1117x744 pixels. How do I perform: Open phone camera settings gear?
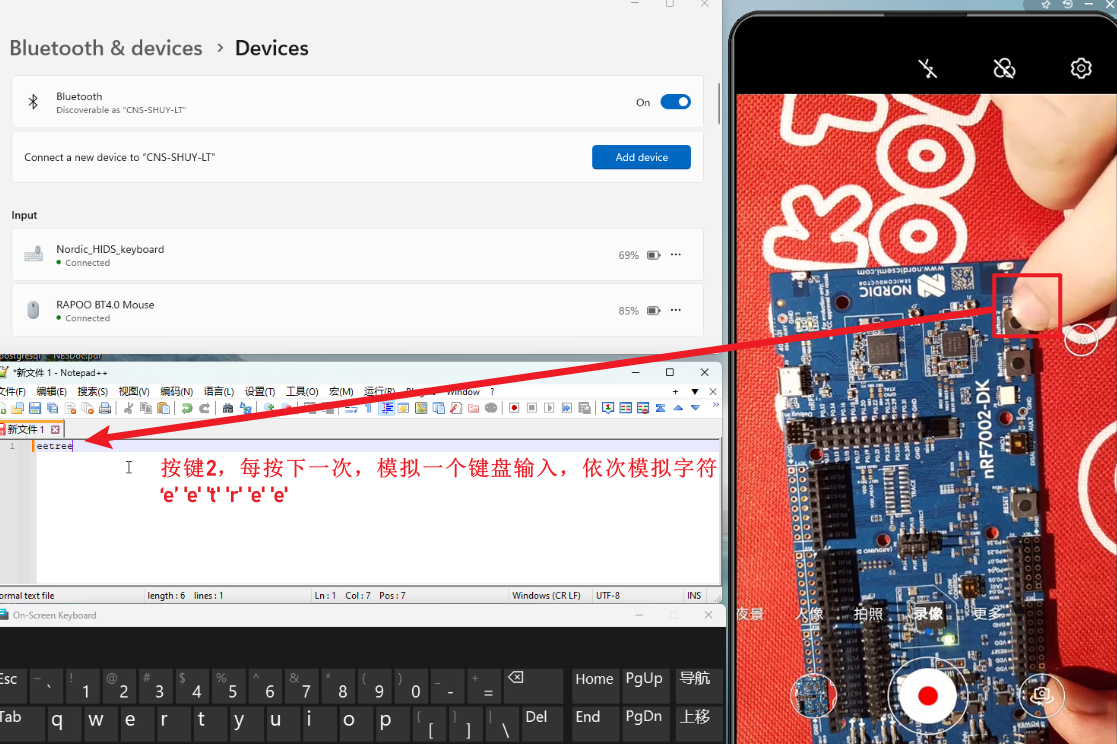coord(1081,68)
